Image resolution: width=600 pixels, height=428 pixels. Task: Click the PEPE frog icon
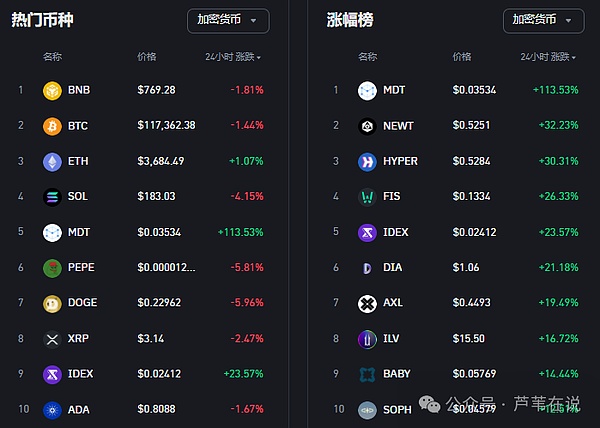pyautogui.click(x=52, y=268)
